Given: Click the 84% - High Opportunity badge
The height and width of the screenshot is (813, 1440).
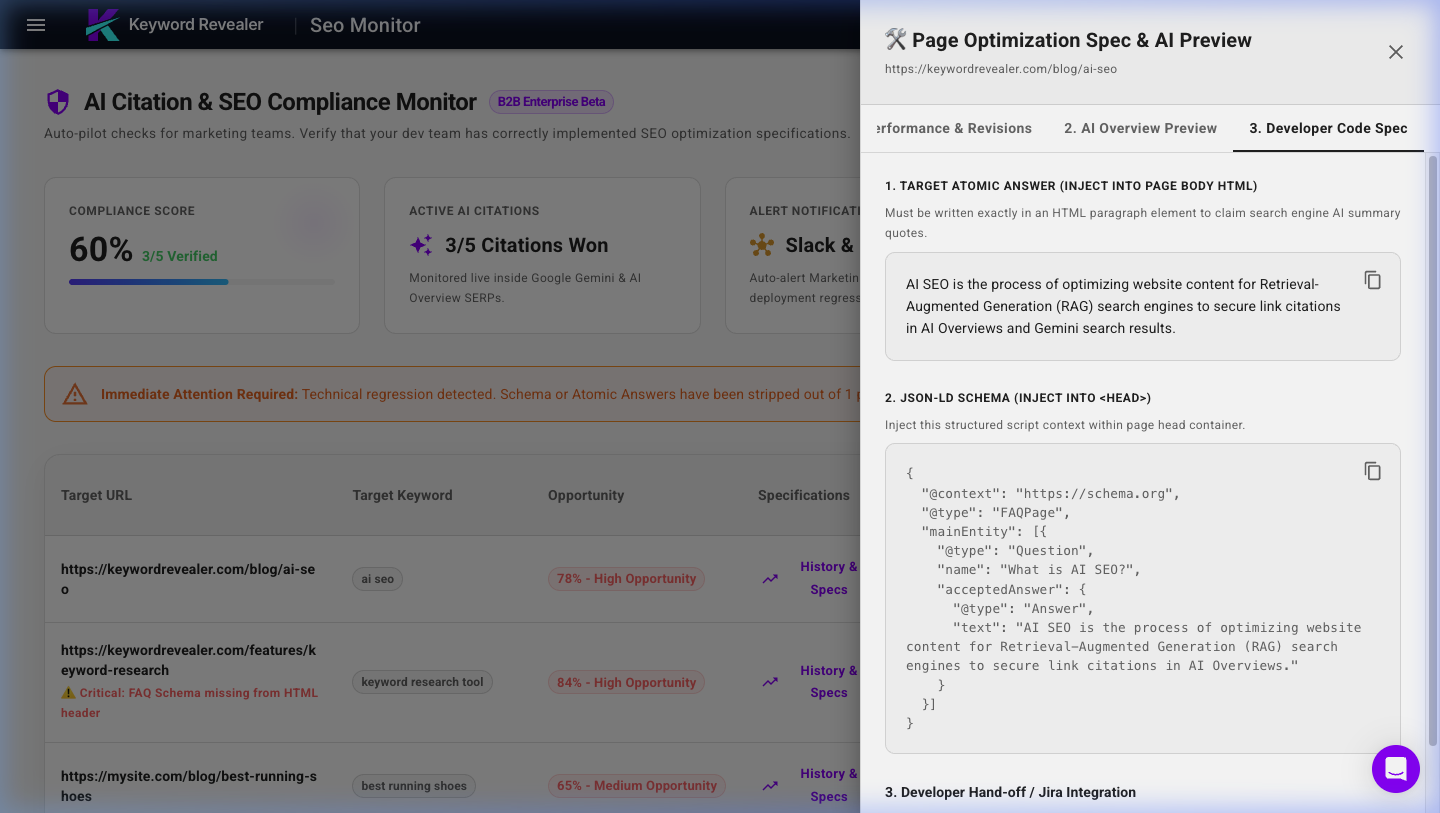Looking at the screenshot, I should 626,682.
